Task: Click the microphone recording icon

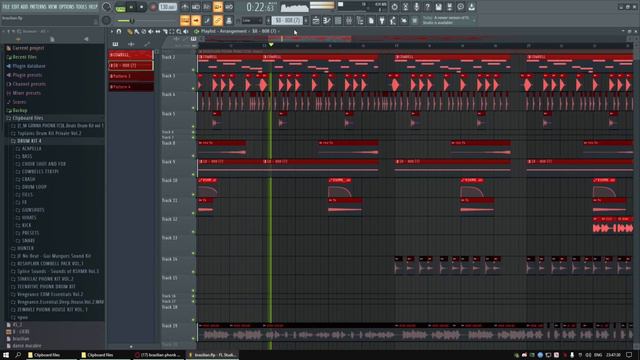Action: [416, 7]
